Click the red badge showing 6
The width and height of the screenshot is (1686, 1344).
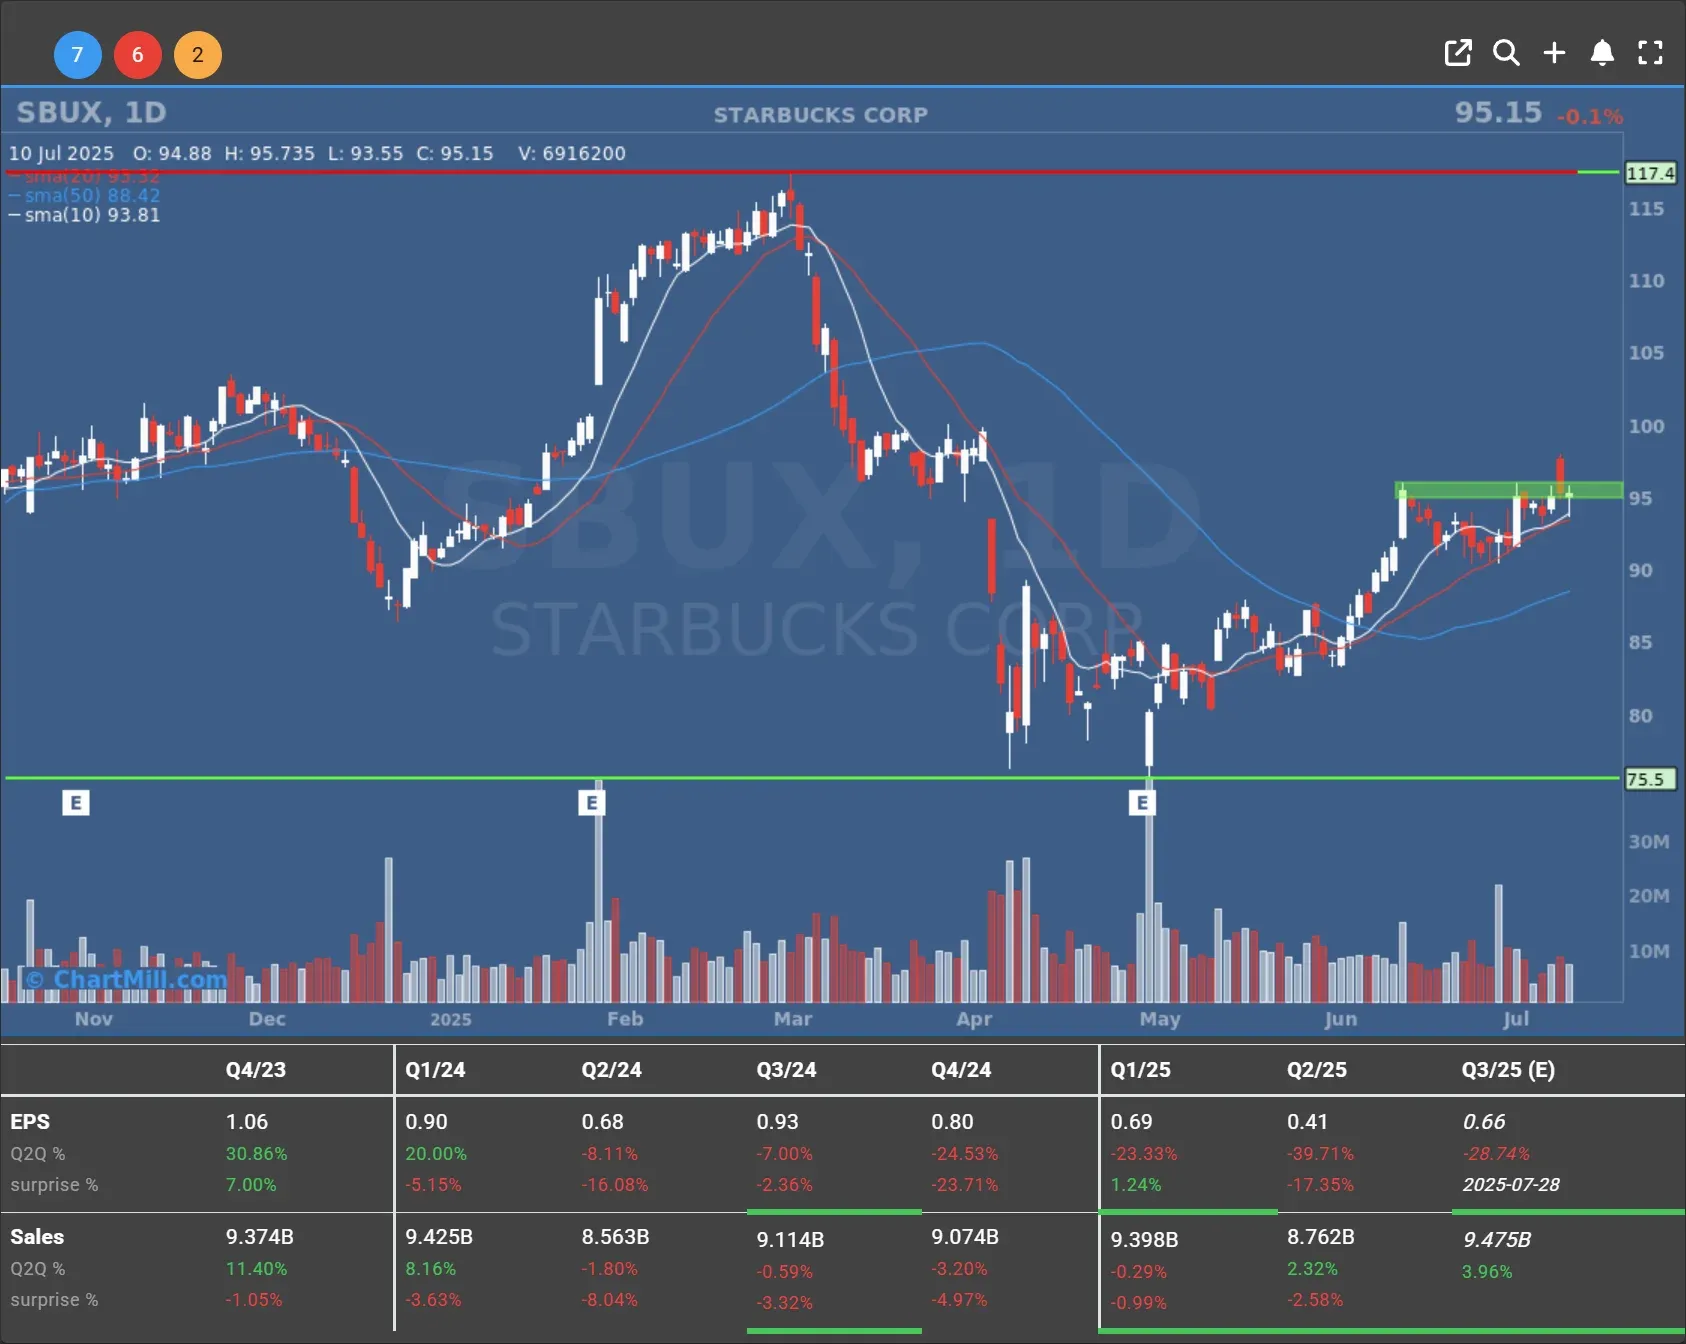[138, 55]
